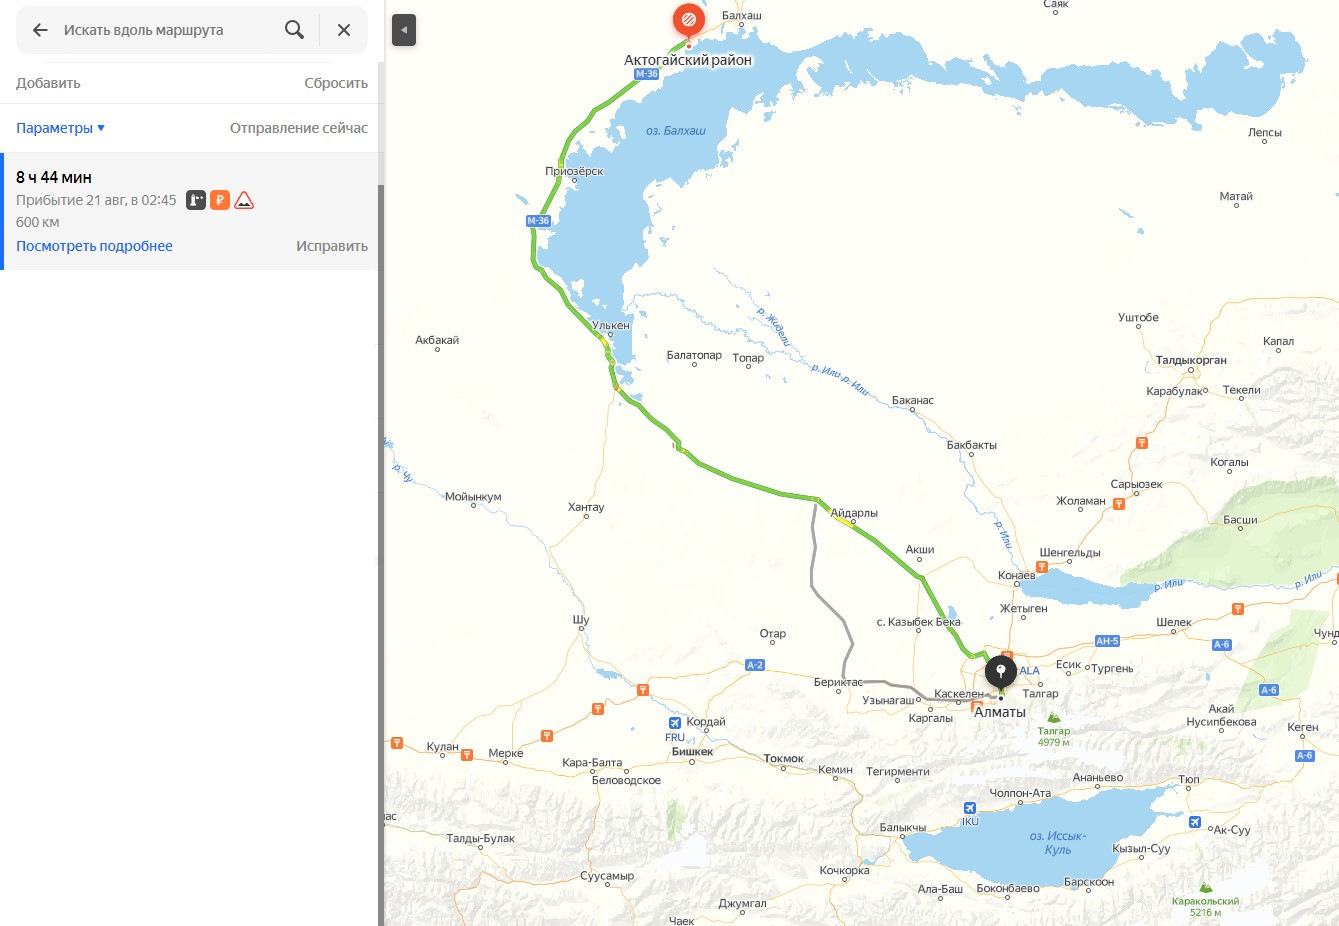Click the IKU airport icon by Issyk-Kul
Screen dimensions: 1339x926
pyautogui.click(x=969, y=808)
